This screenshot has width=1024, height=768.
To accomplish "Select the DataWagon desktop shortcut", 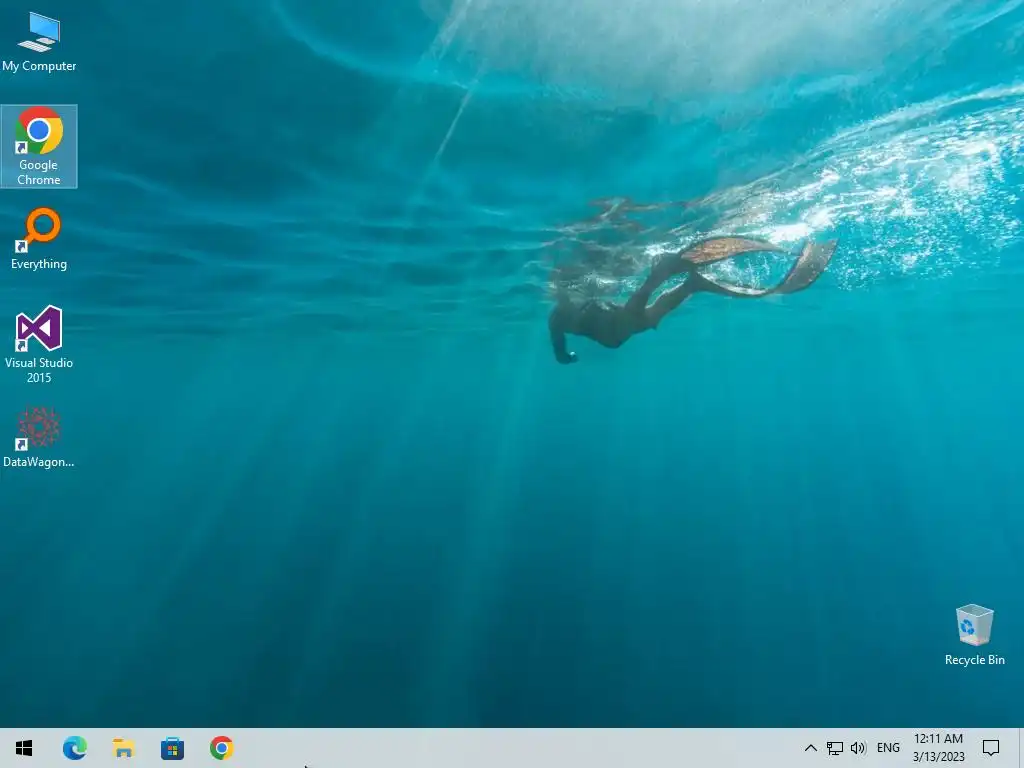I will coord(39,438).
